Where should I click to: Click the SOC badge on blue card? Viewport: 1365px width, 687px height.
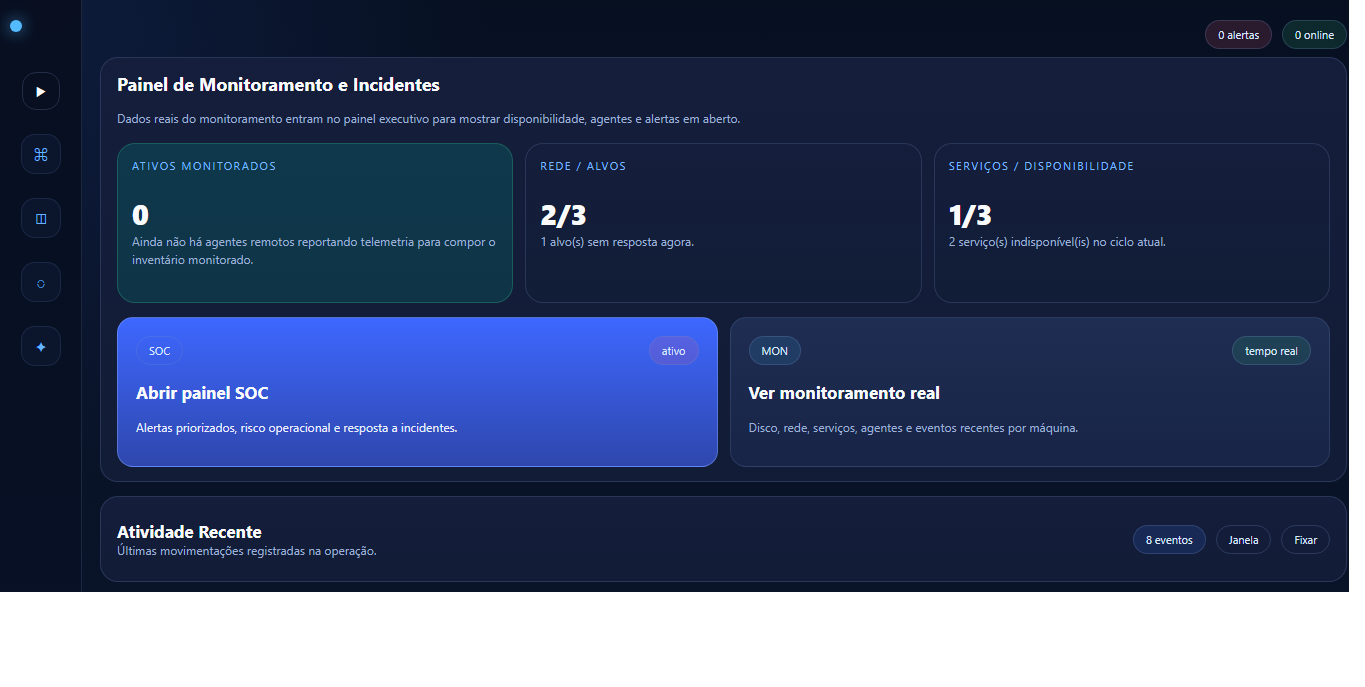(x=159, y=351)
